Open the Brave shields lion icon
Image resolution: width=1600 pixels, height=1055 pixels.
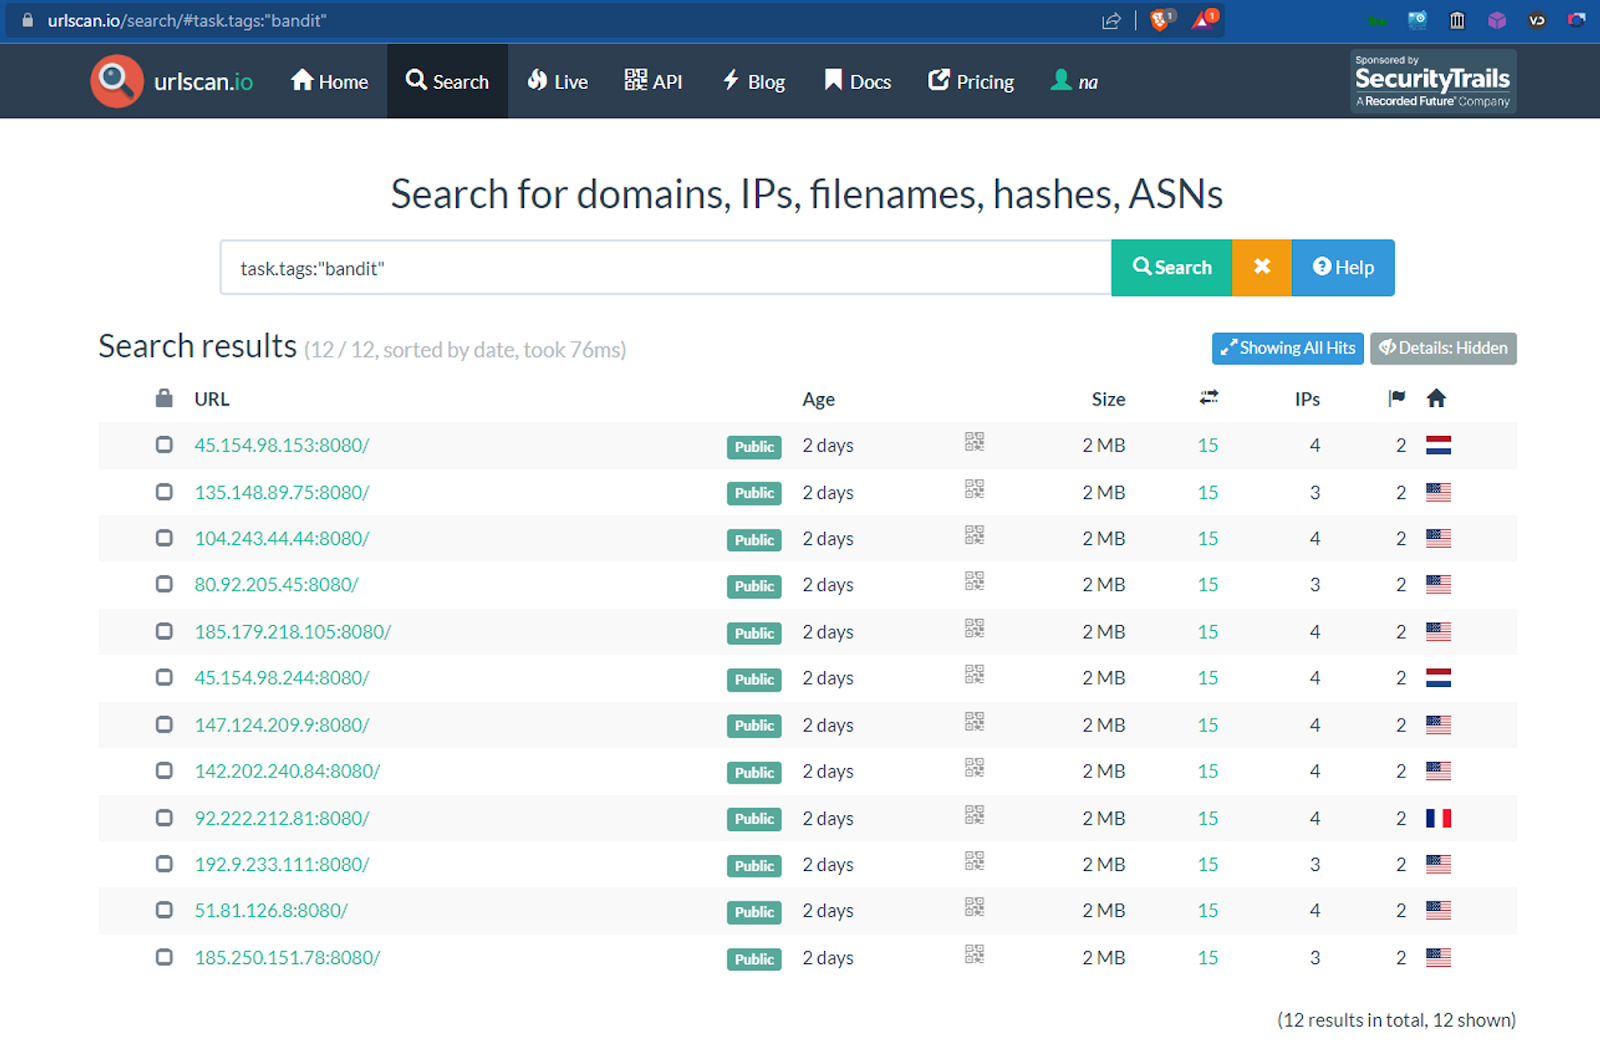pyautogui.click(x=1160, y=20)
